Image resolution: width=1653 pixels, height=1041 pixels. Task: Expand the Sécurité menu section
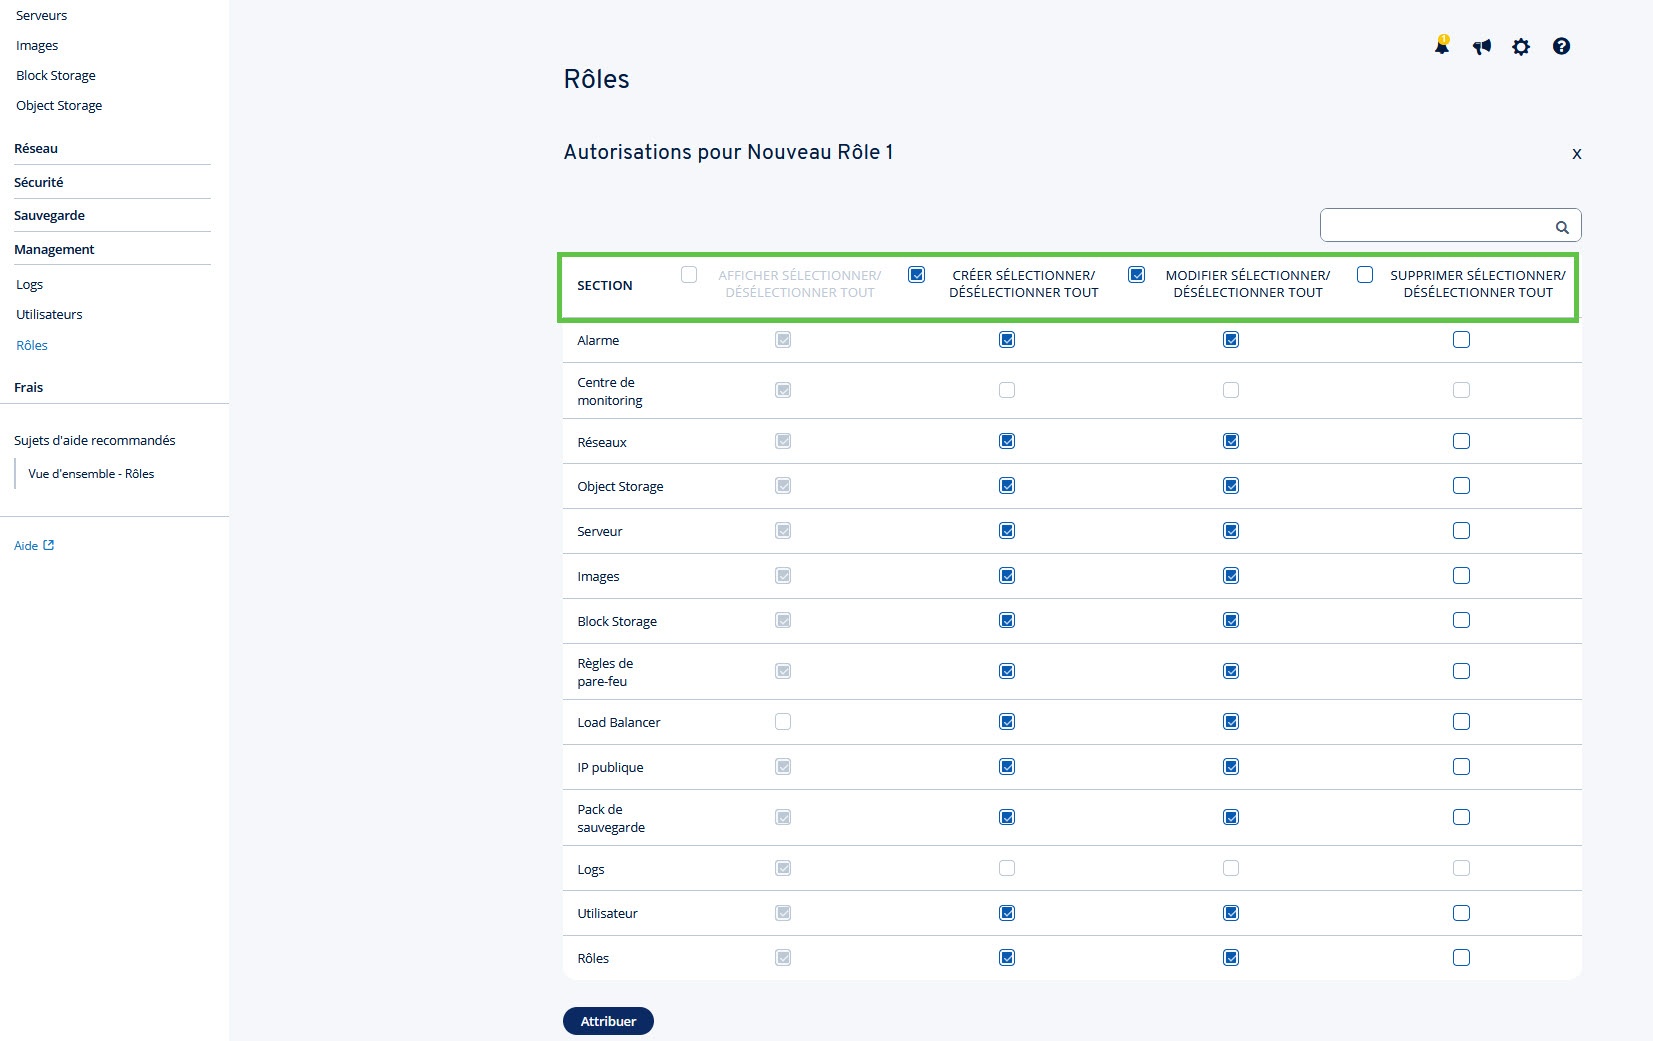tap(38, 182)
